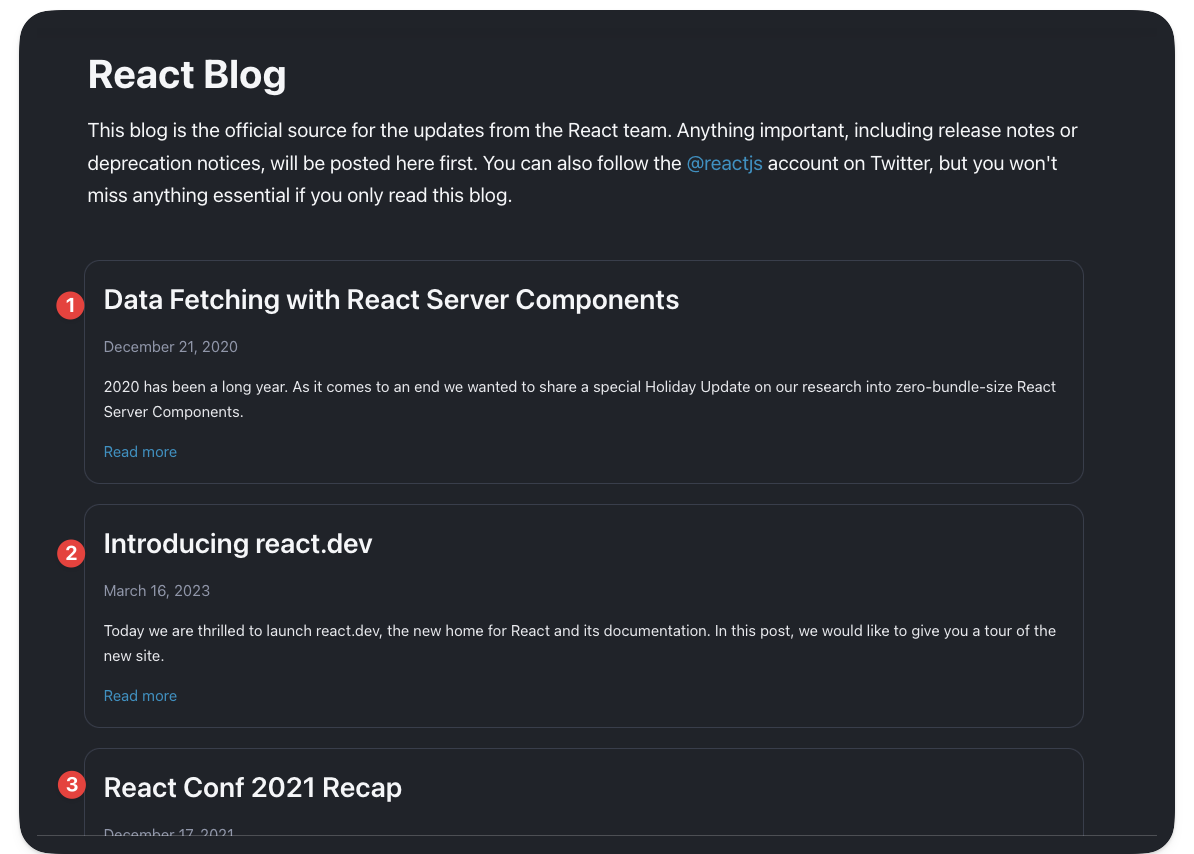Click the red number 1 badge
Image resolution: width=1194 pixels, height=854 pixels.
coord(70,306)
